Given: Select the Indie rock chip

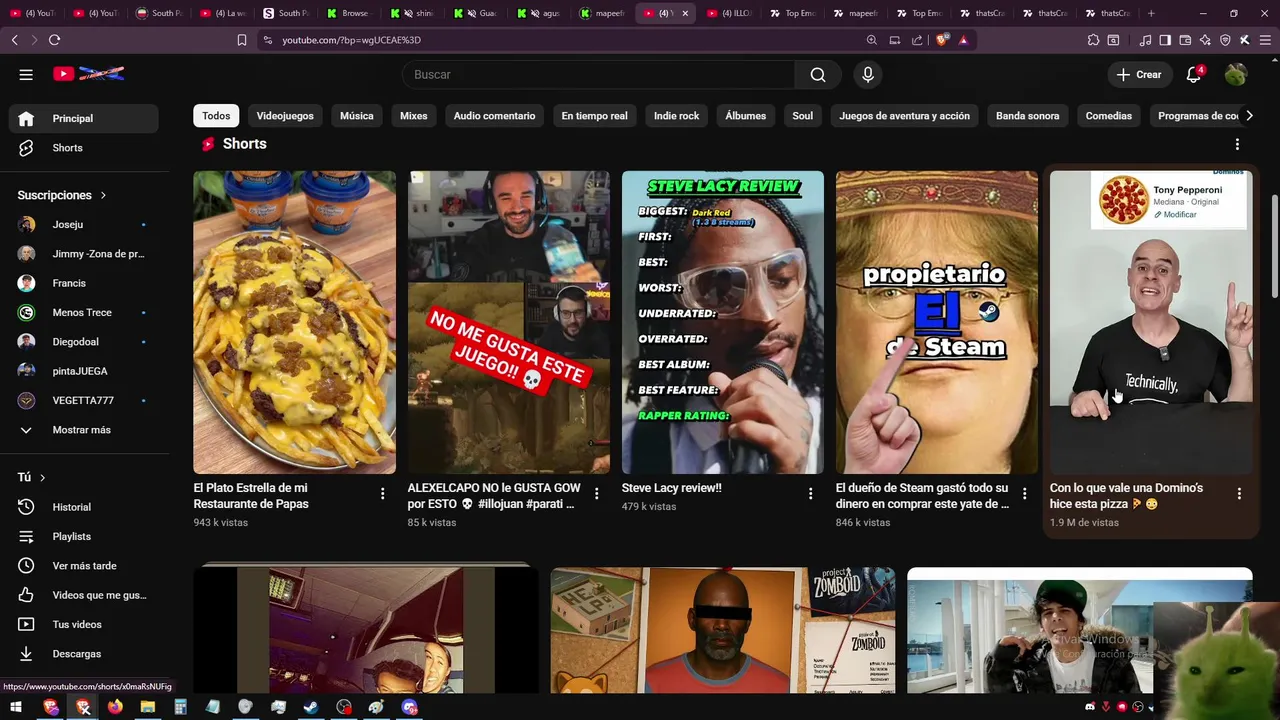Looking at the screenshot, I should pyautogui.click(x=677, y=116).
